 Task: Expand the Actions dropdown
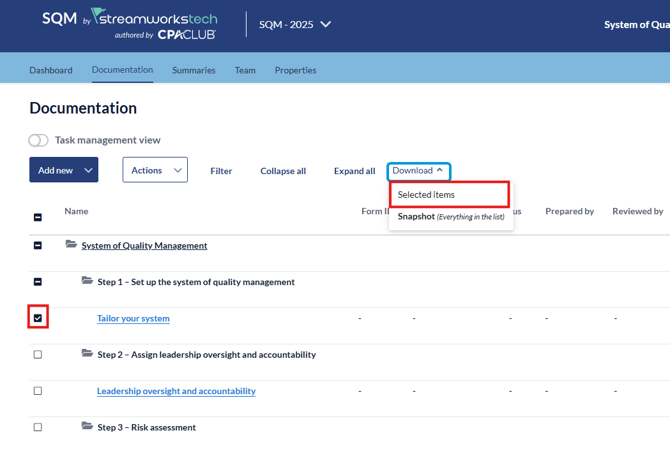pos(155,171)
